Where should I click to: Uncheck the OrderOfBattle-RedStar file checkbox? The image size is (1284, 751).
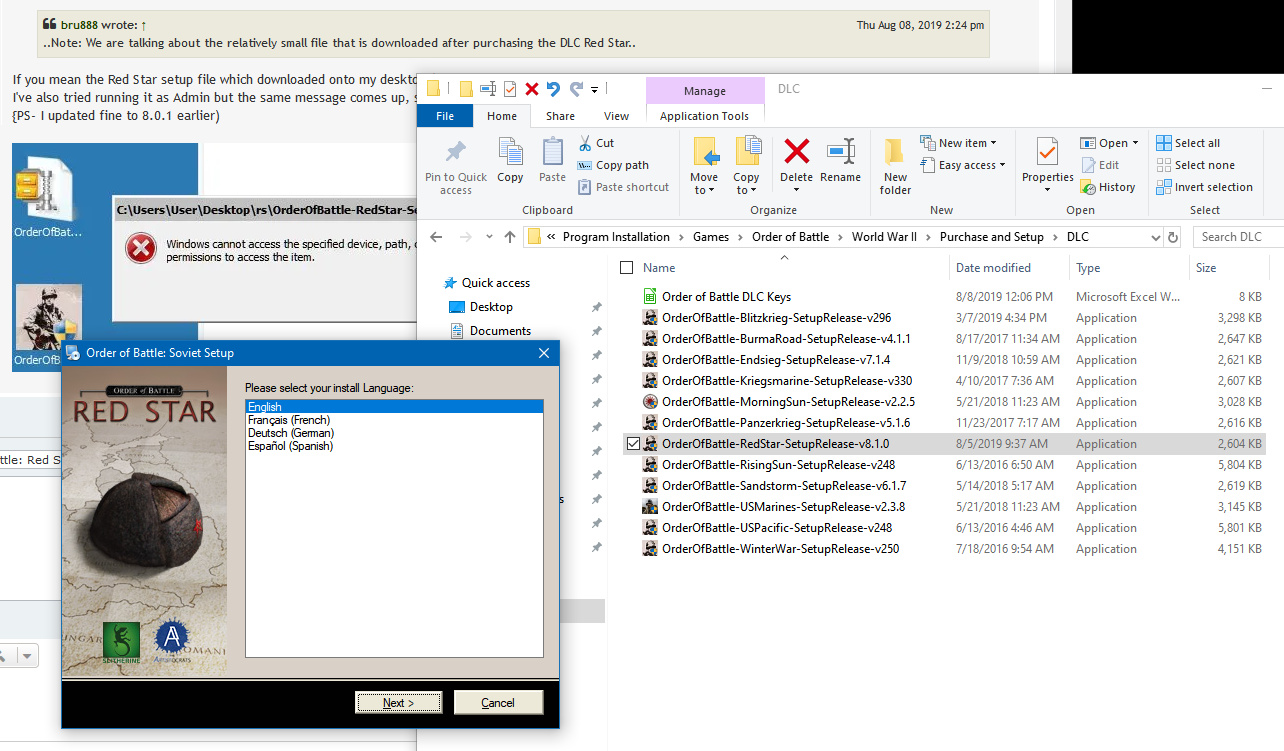[x=631, y=444]
